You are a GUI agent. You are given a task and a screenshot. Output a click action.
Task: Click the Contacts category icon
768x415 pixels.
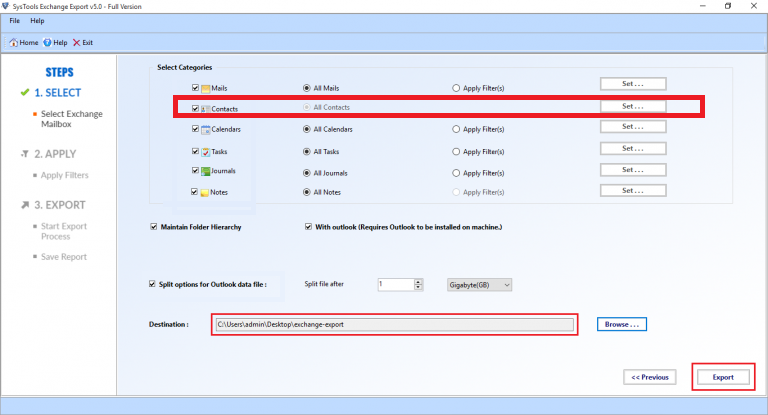[x=206, y=109]
